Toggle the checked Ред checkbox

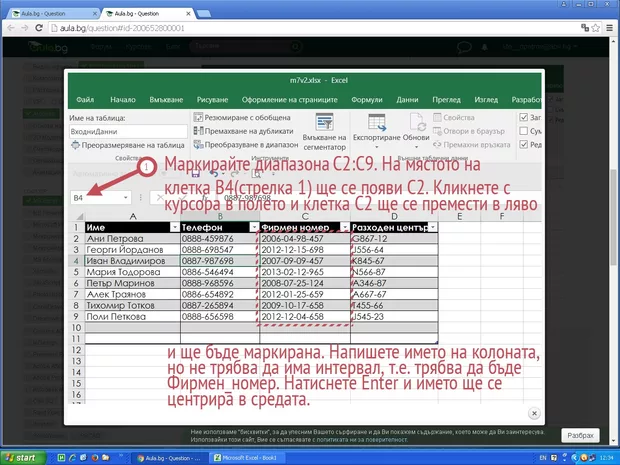(524, 144)
